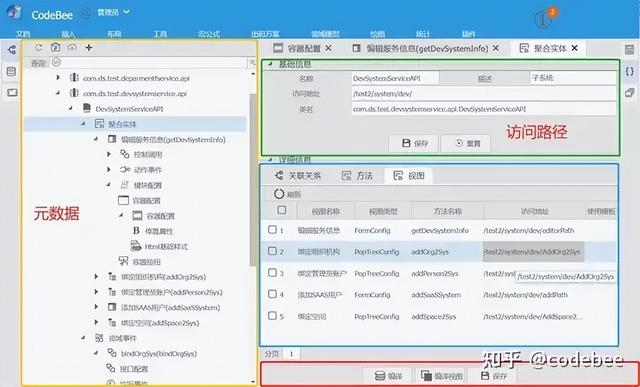
Task: Click the 重置 reset button
Action: 466,143
